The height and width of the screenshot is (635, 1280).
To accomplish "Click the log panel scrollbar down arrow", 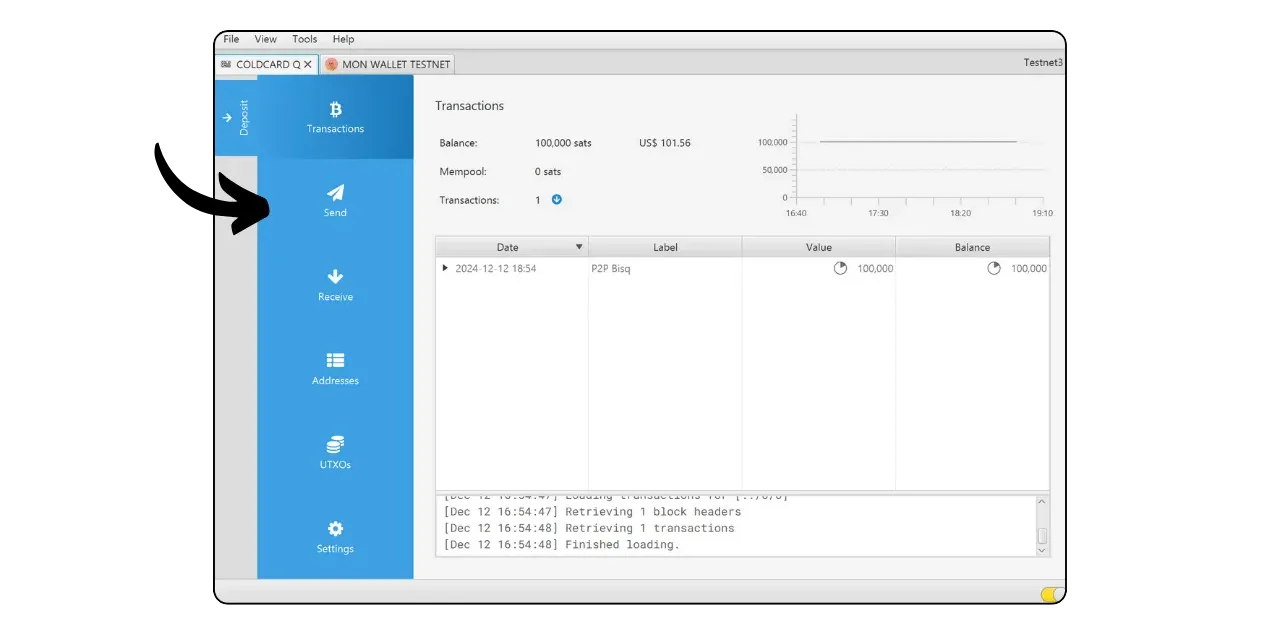I will tap(1042, 549).
